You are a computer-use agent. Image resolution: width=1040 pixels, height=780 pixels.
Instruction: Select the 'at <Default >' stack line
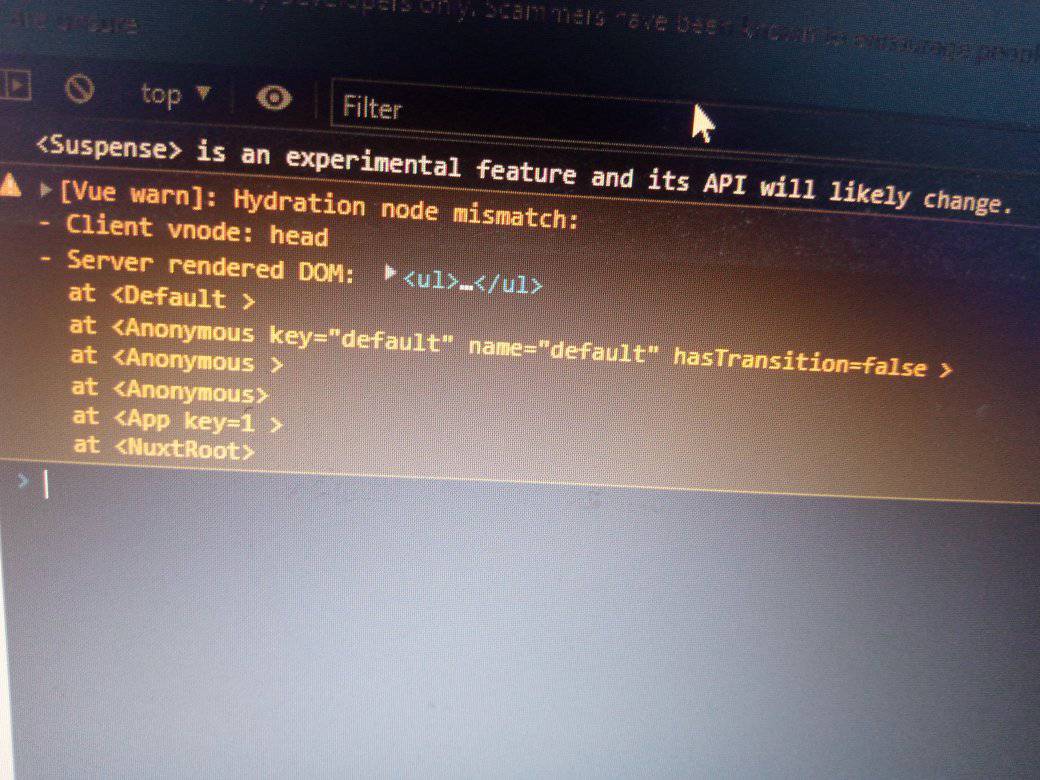click(x=162, y=296)
